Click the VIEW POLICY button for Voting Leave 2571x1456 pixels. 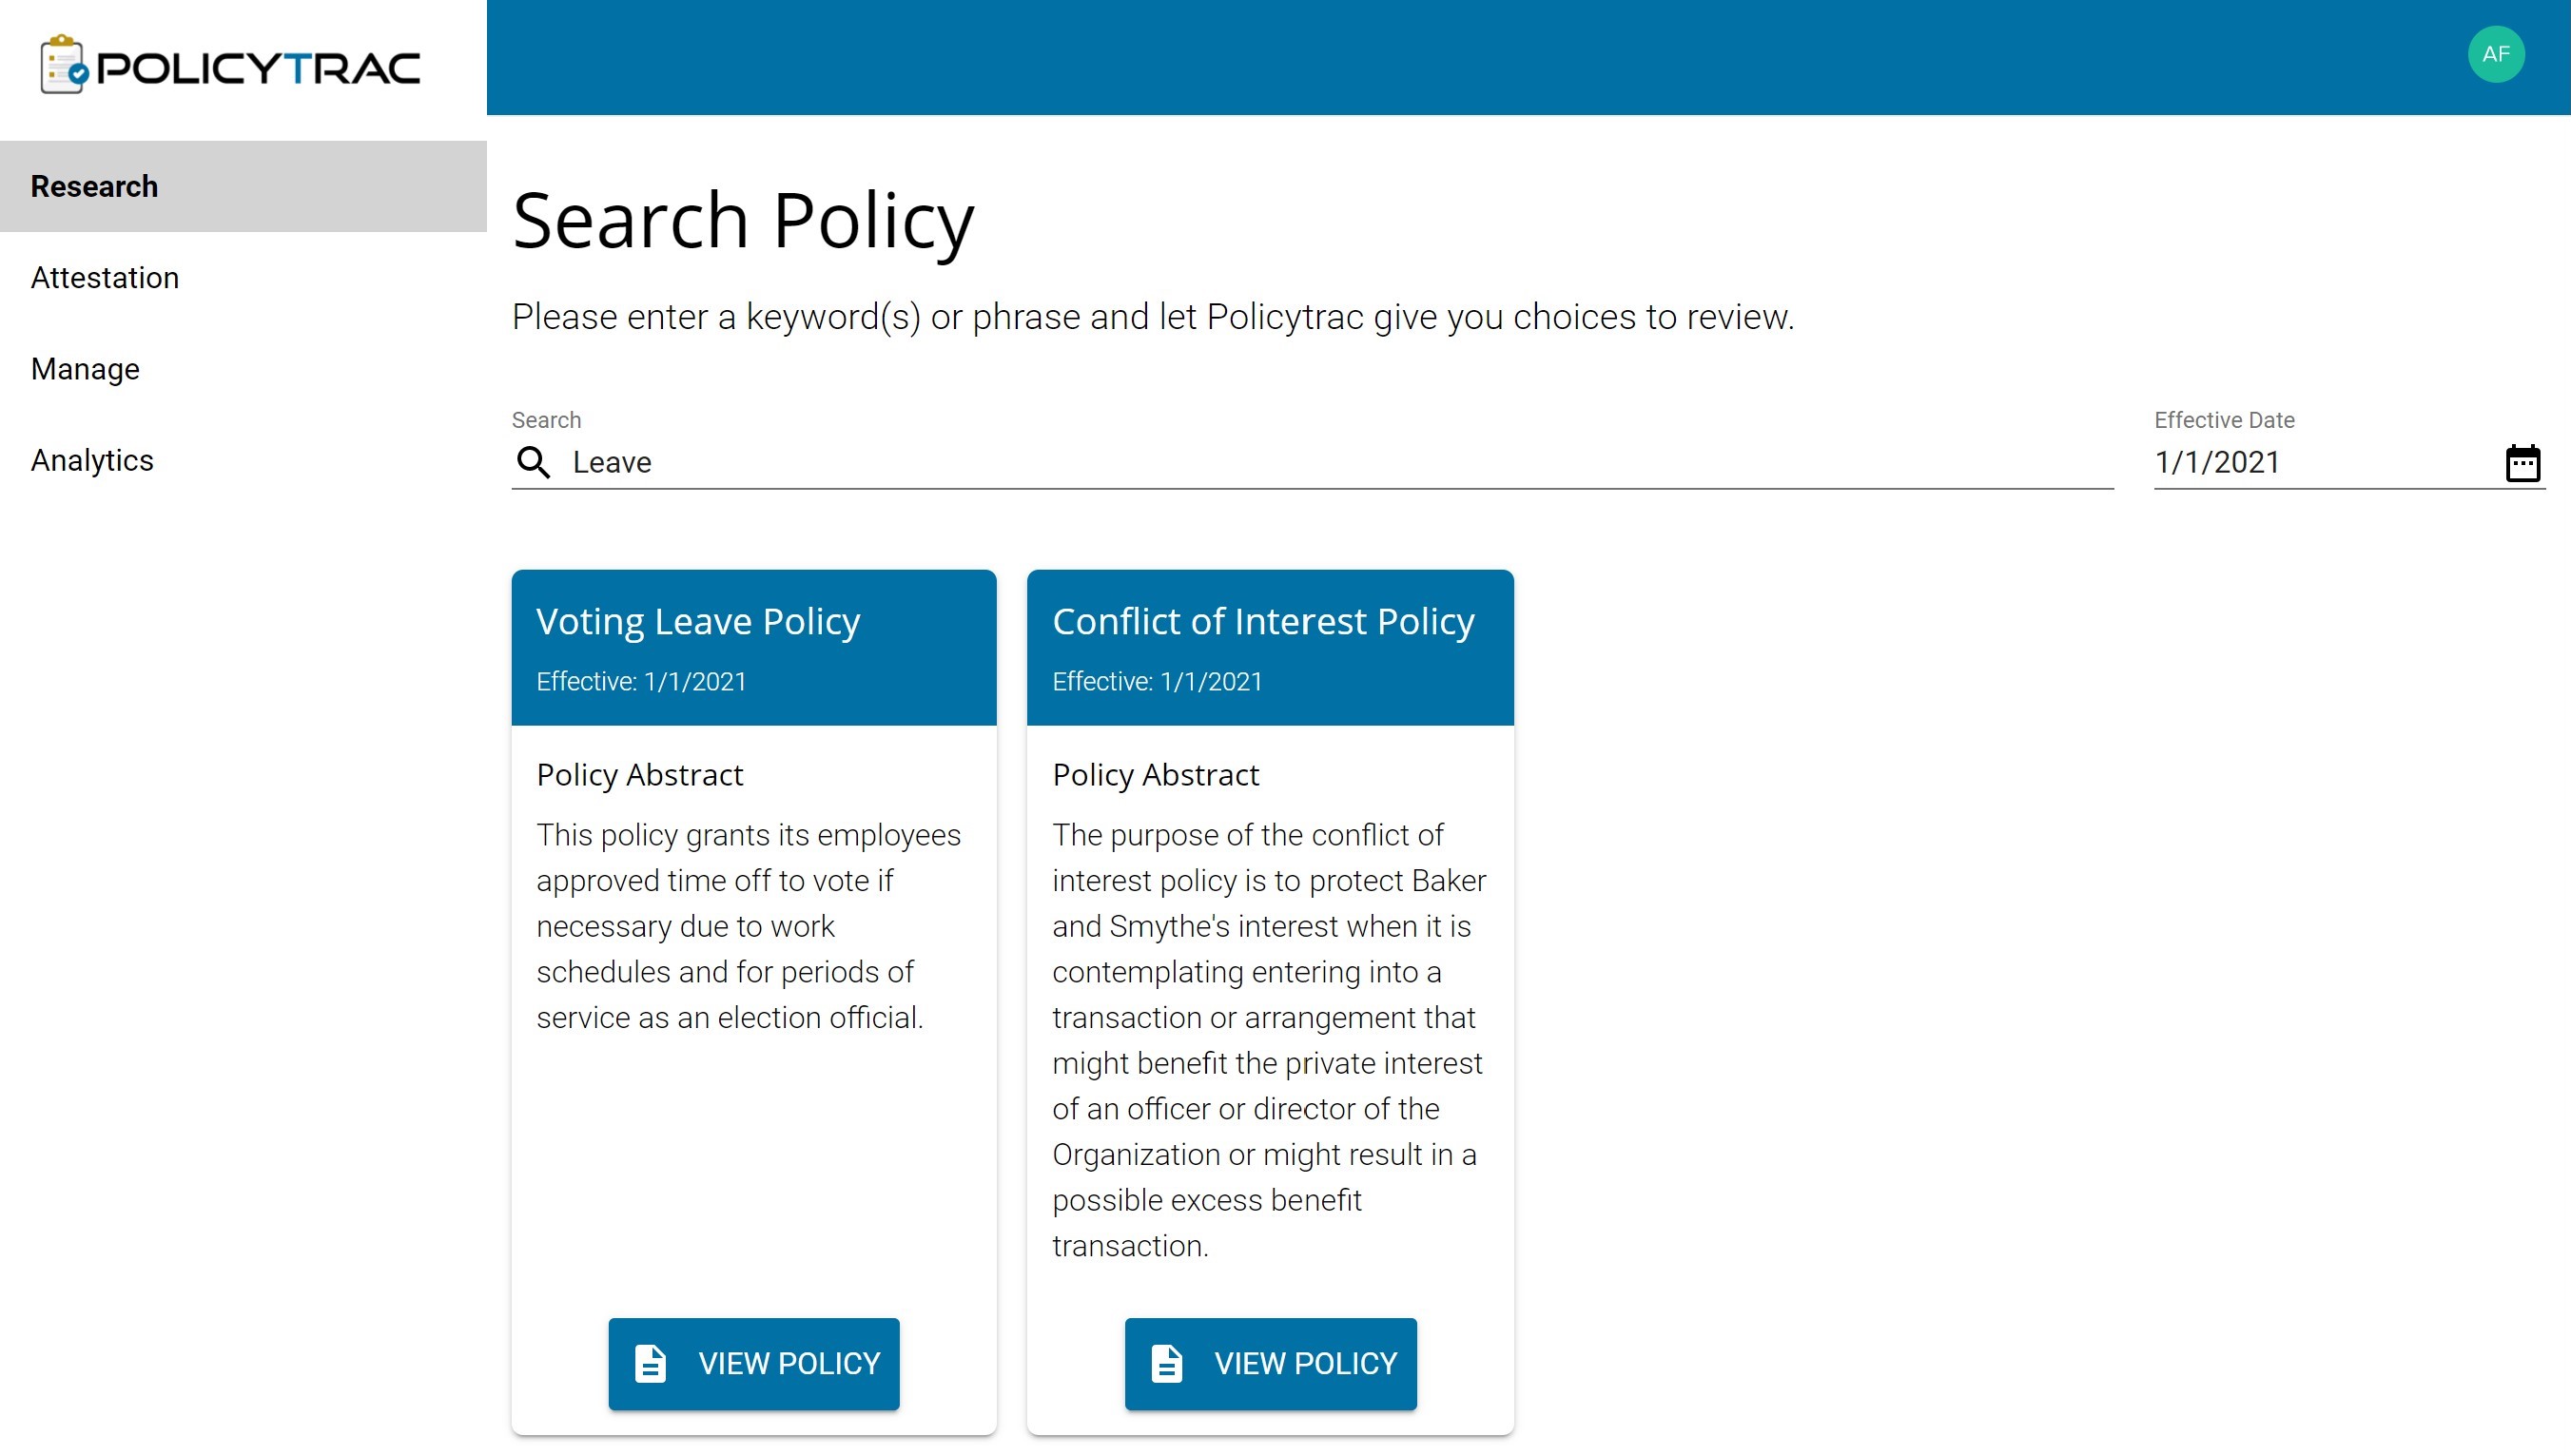pyautogui.click(x=754, y=1363)
